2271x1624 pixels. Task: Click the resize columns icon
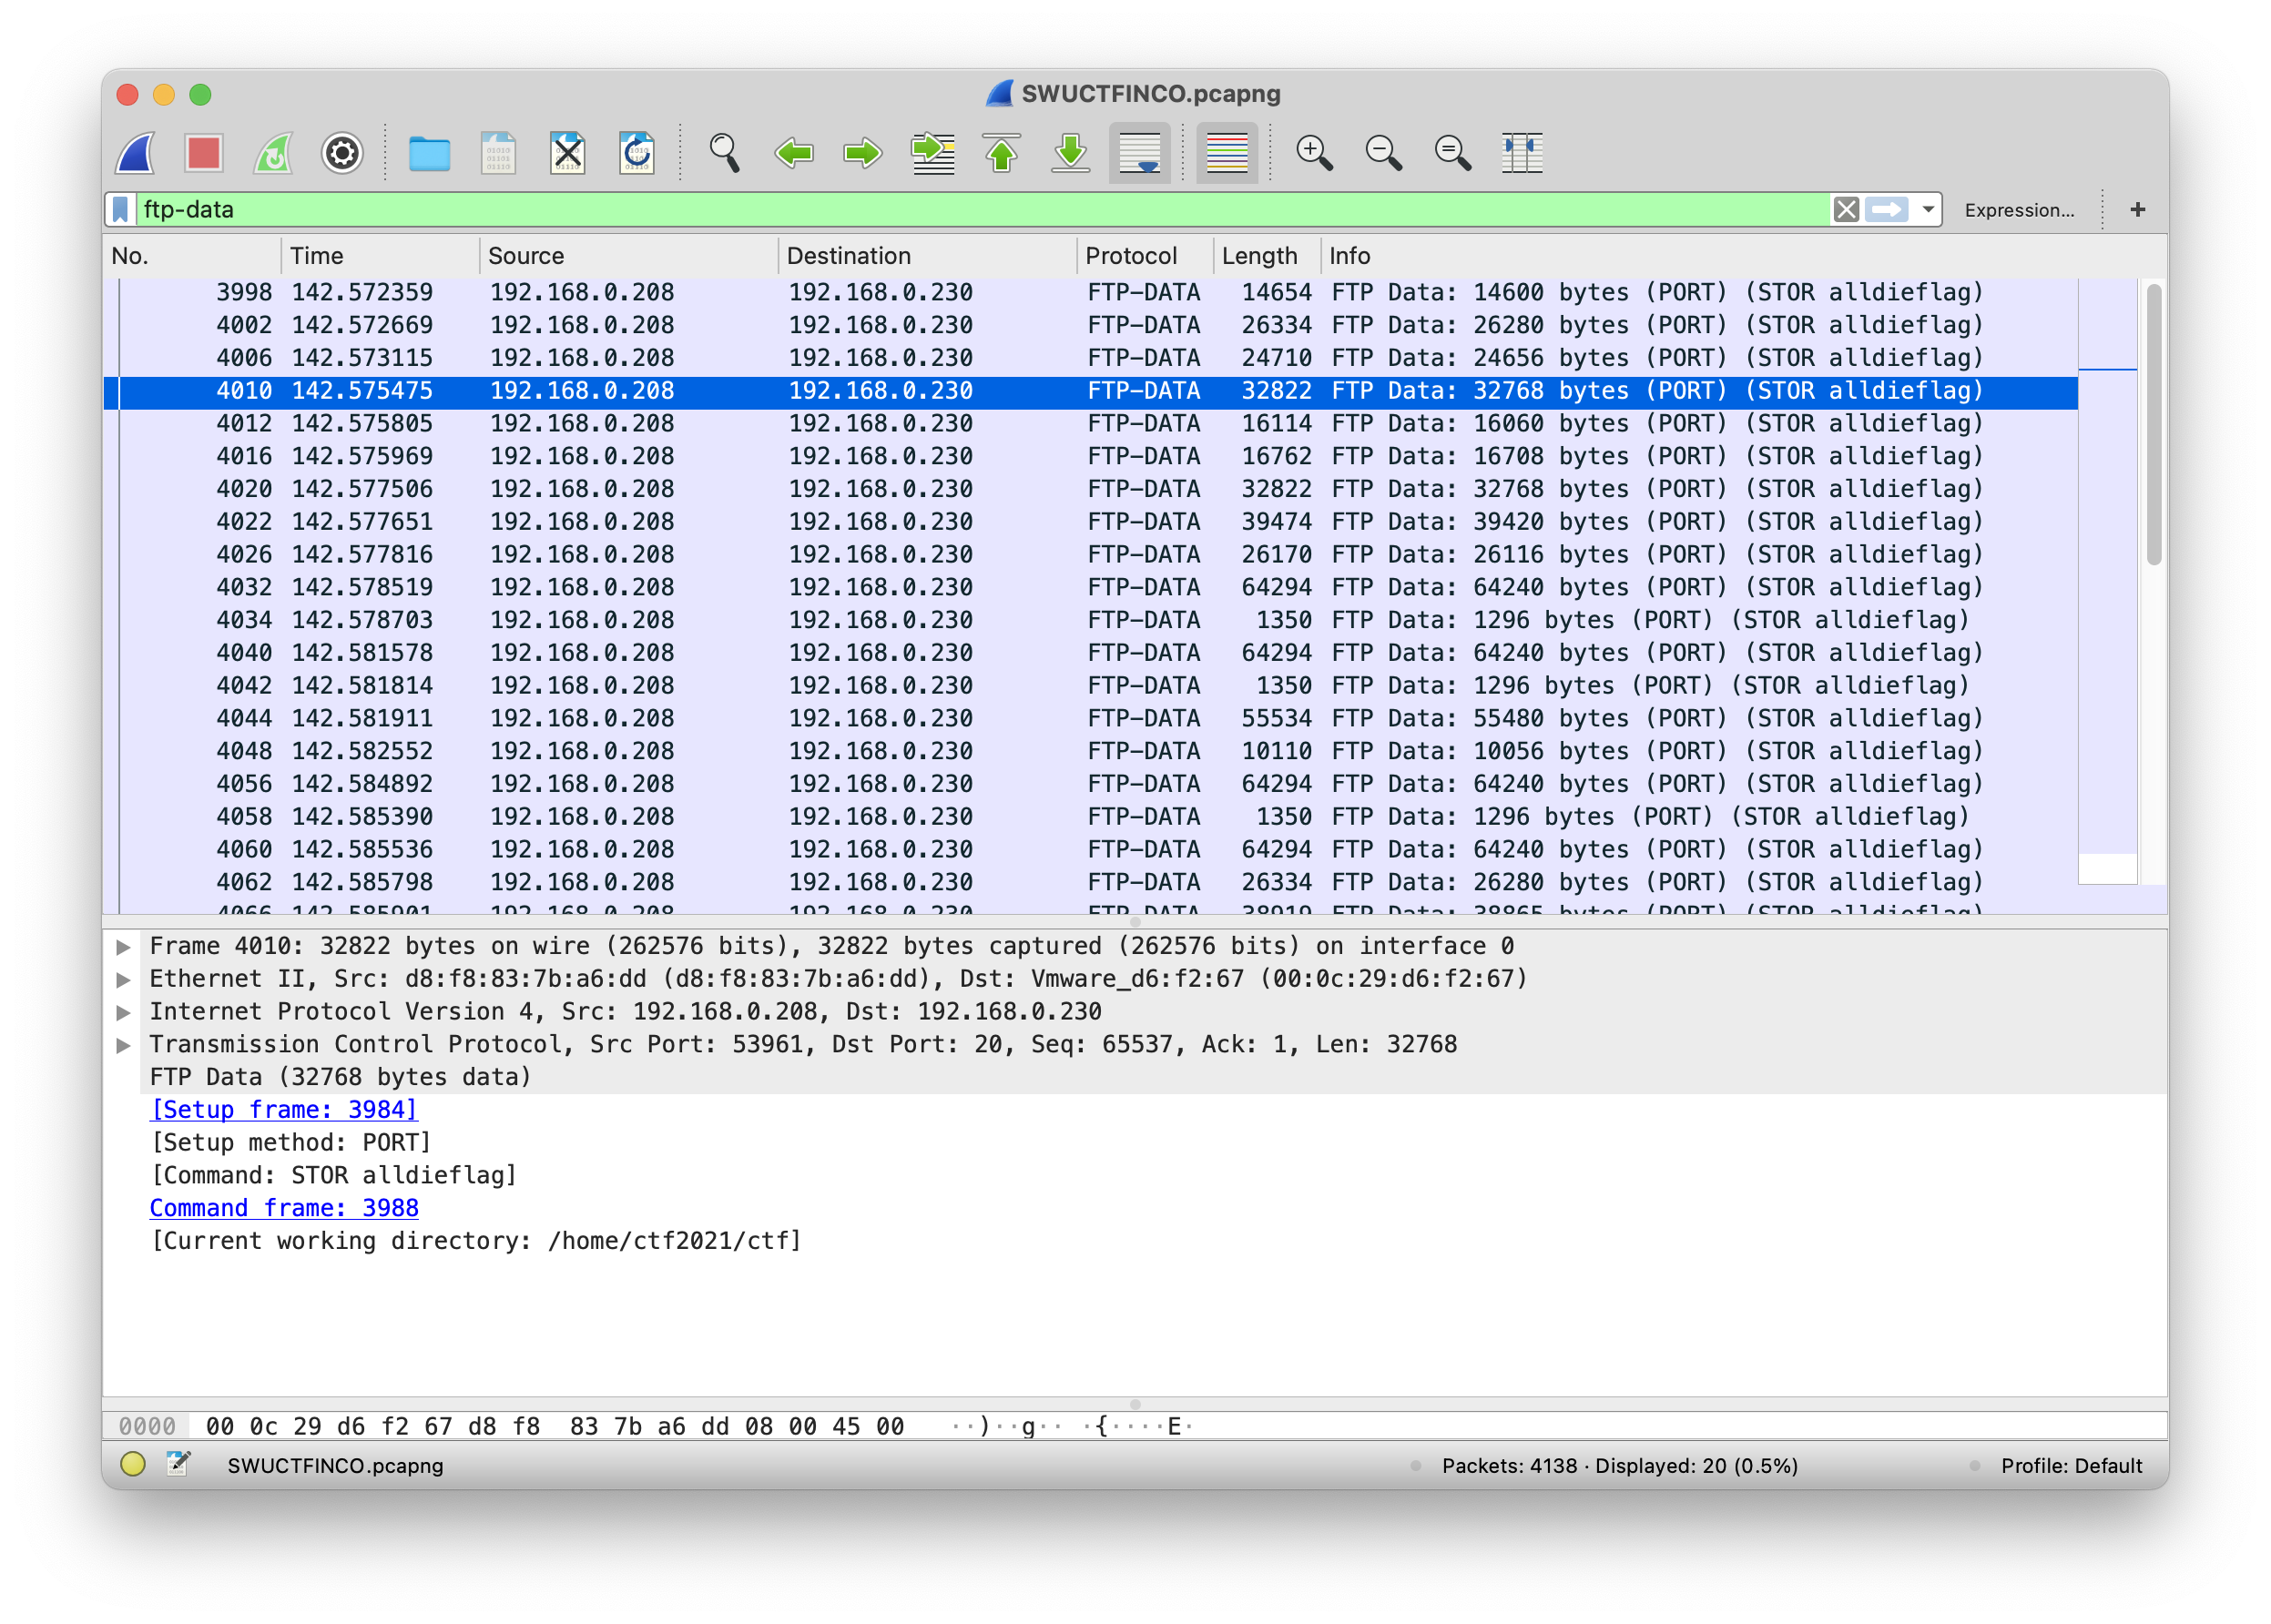[x=1521, y=154]
